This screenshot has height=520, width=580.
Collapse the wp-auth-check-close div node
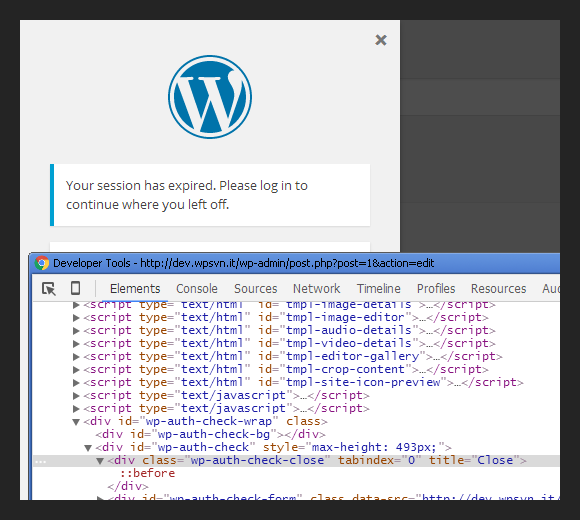(x=100, y=461)
